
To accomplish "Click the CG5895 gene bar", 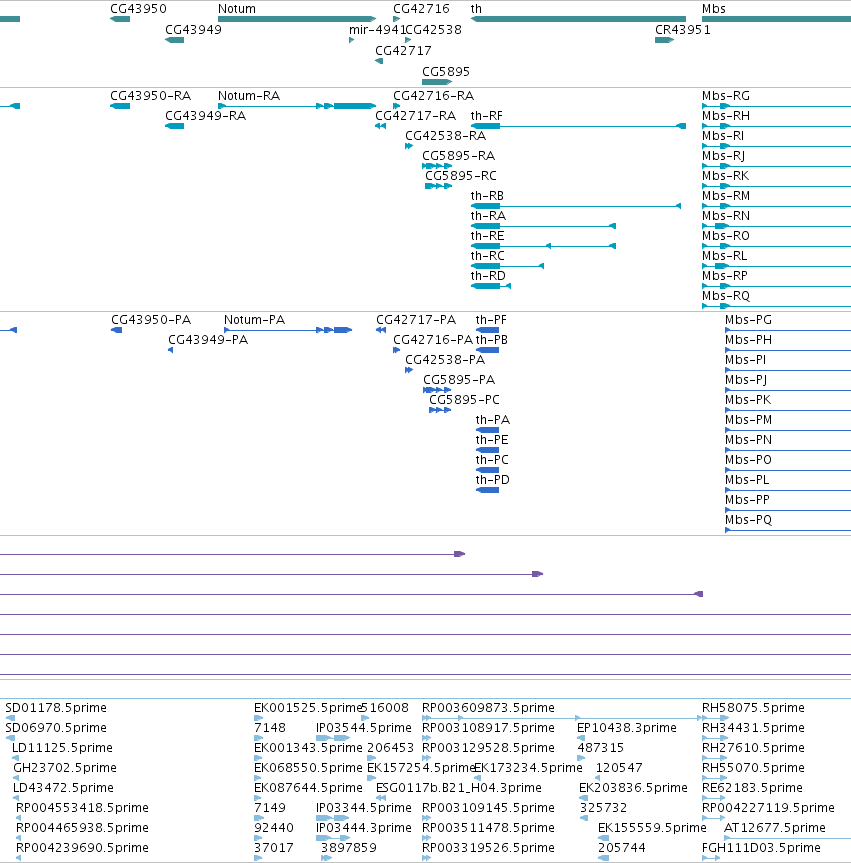I will (437, 82).
